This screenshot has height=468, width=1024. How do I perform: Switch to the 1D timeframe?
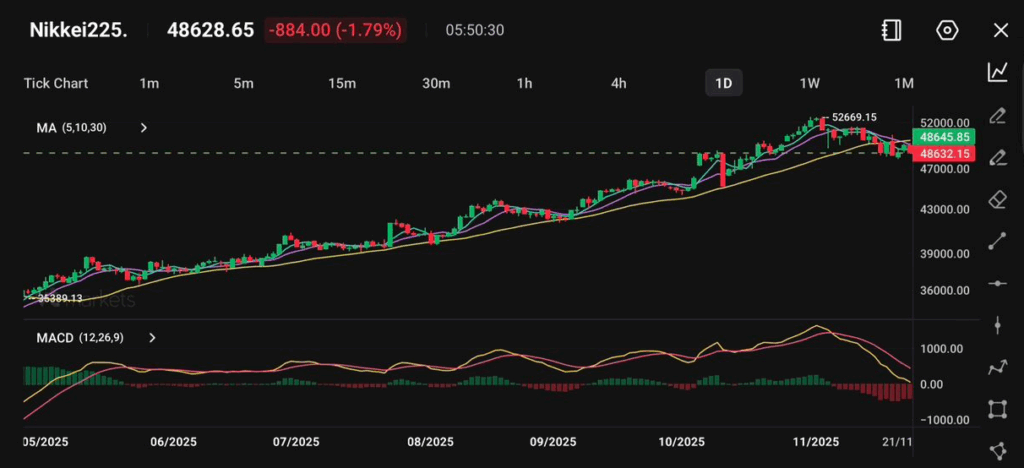click(x=723, y=83)
